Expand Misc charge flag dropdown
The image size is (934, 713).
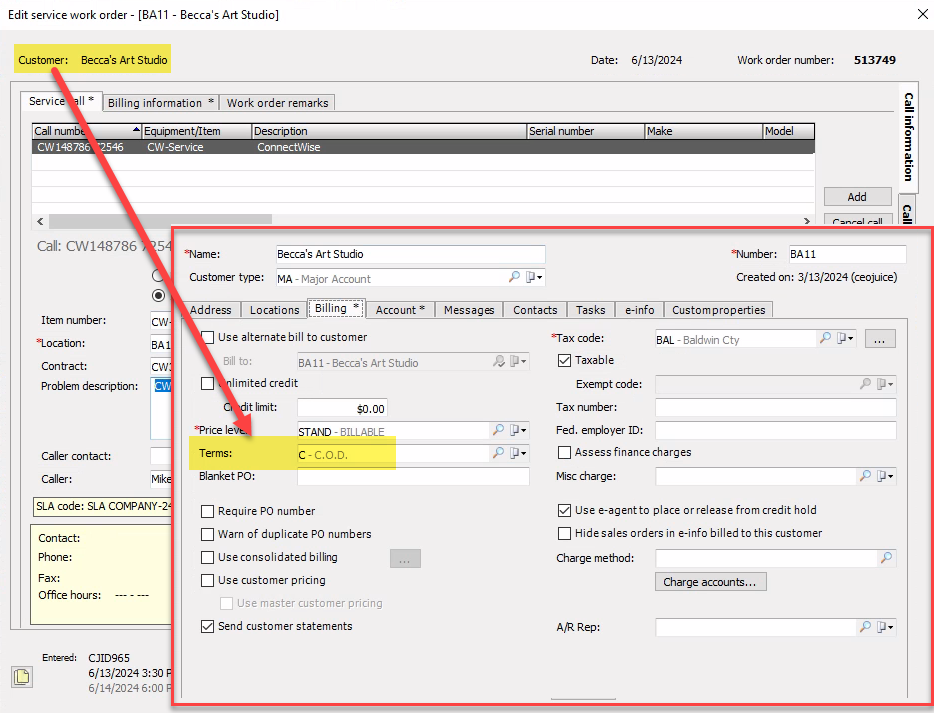tap(885, 476)
